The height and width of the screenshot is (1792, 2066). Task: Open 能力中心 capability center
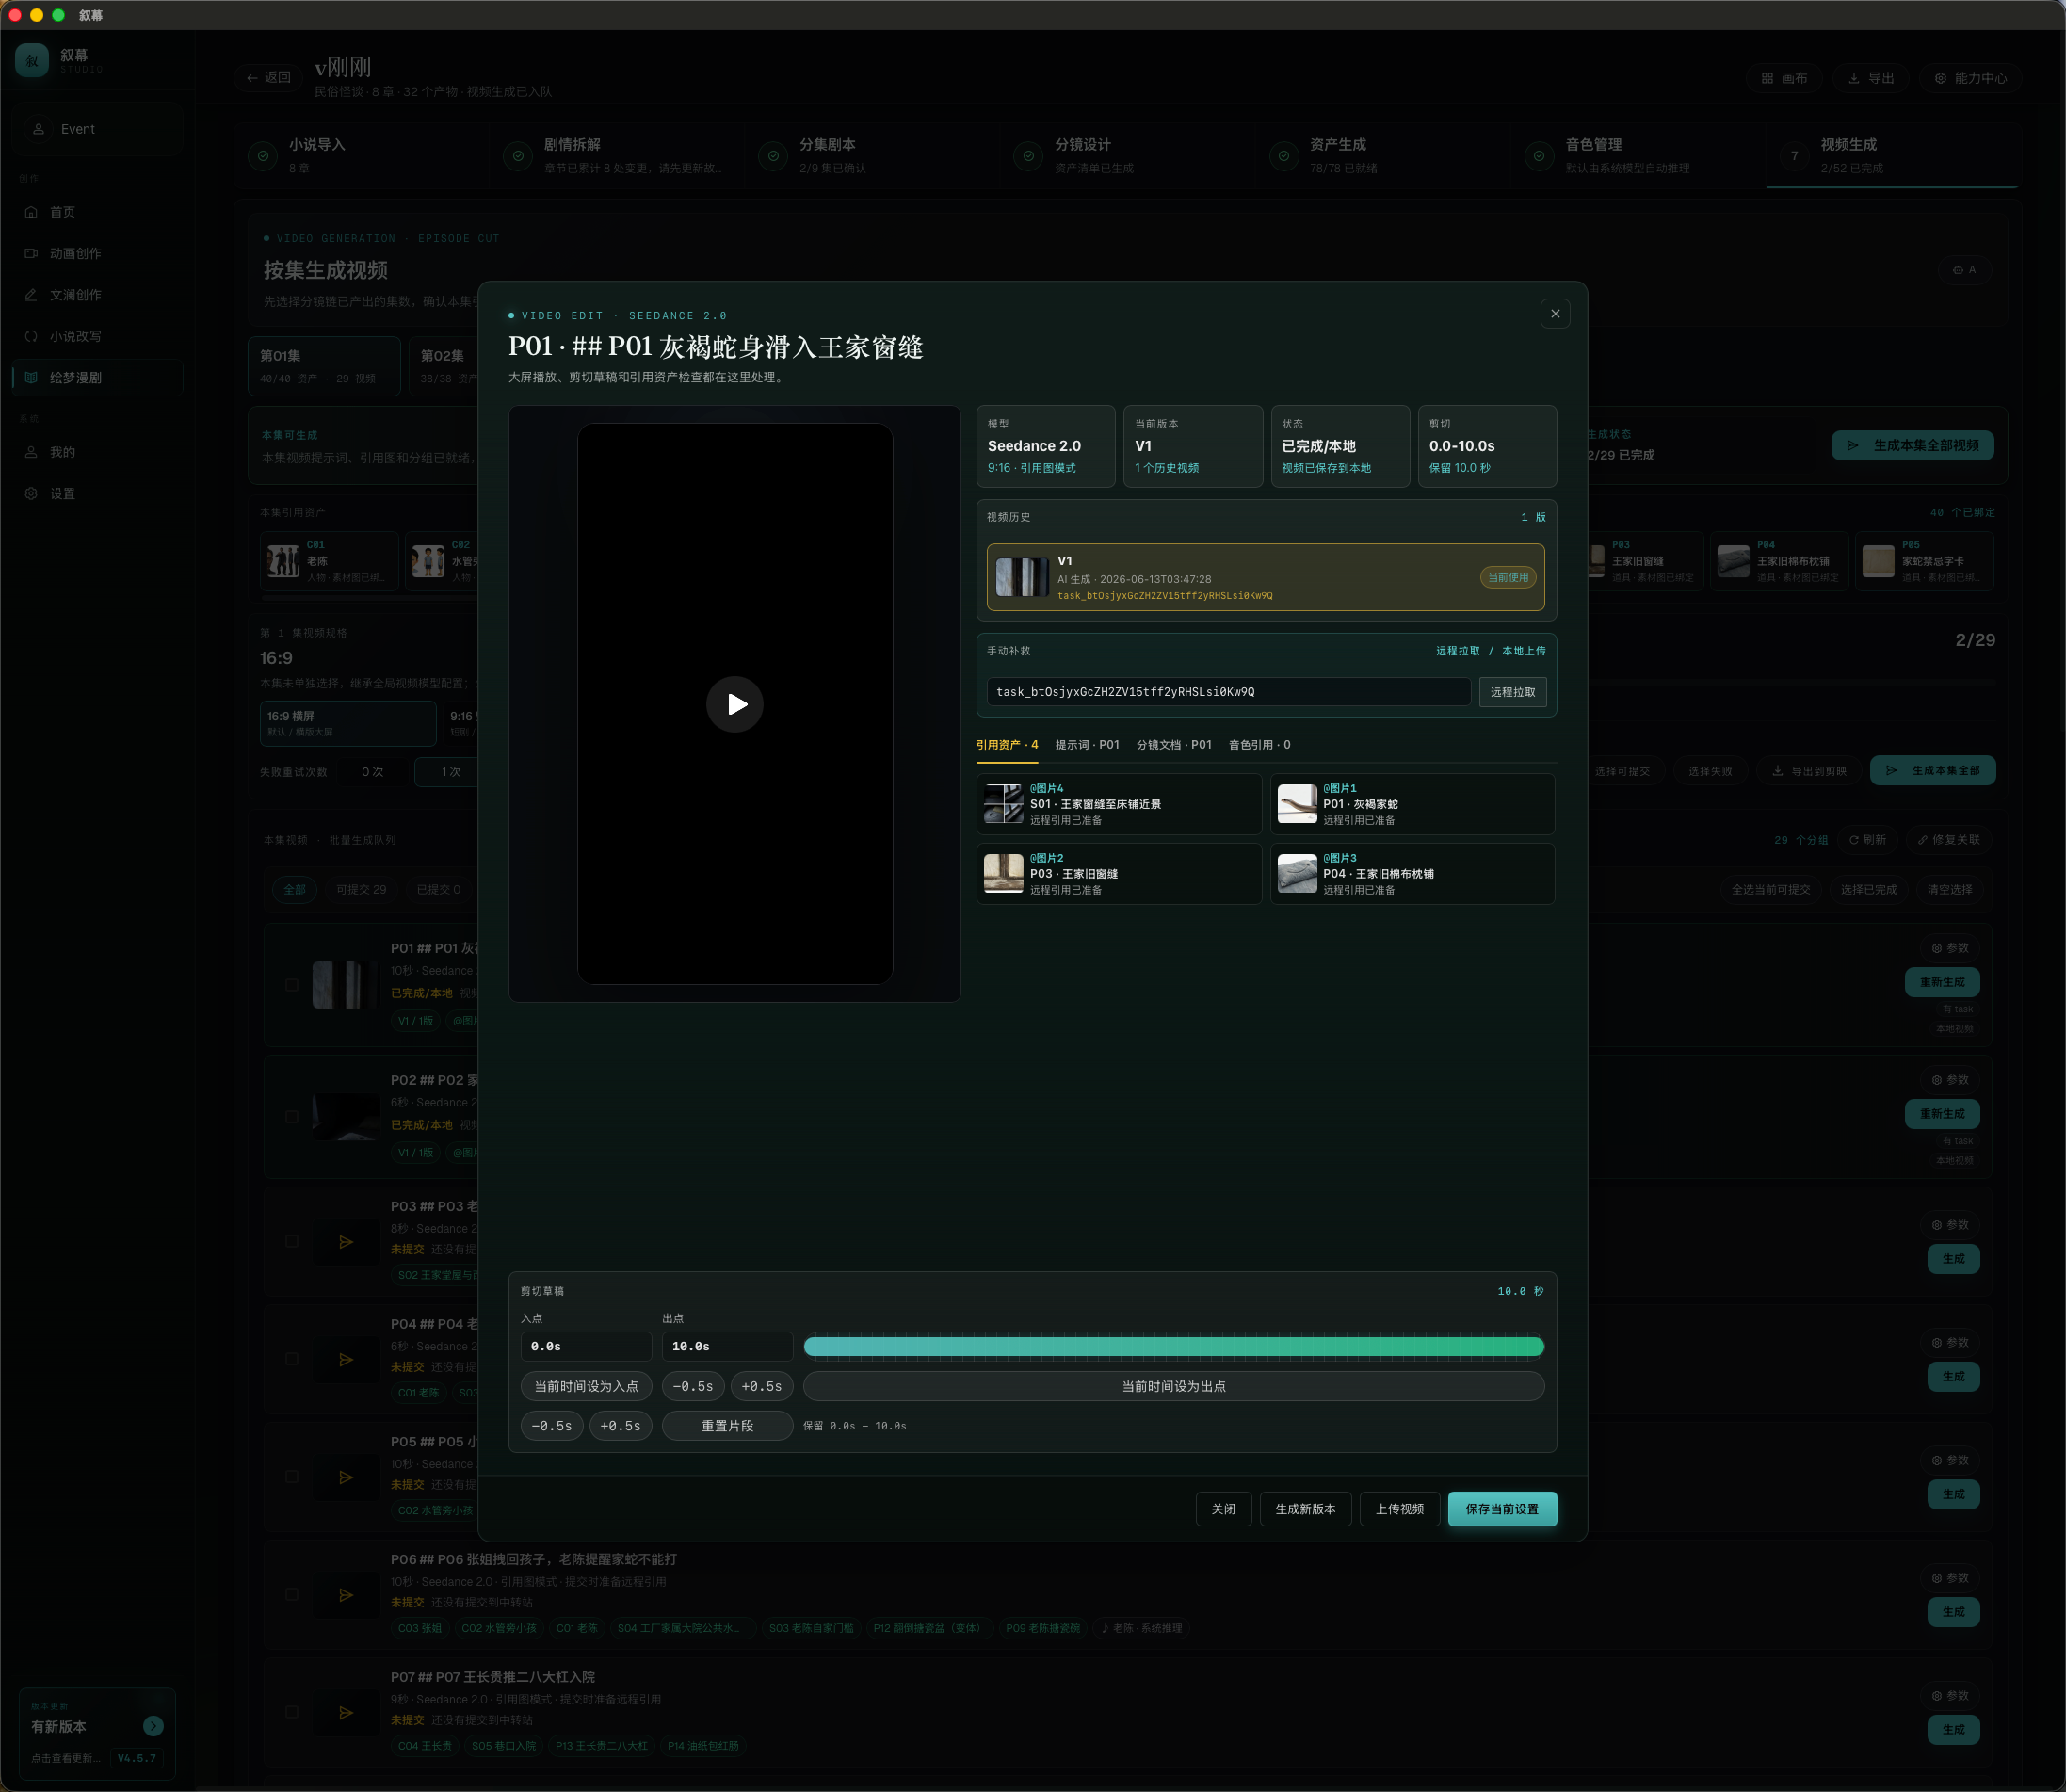tap(1970, 78)
